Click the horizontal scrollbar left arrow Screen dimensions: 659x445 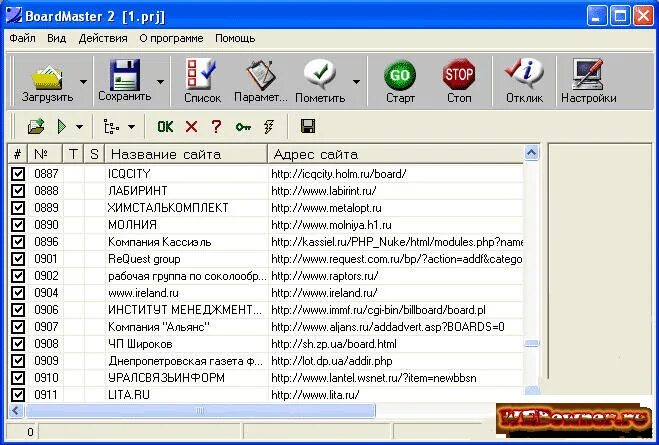16,411
